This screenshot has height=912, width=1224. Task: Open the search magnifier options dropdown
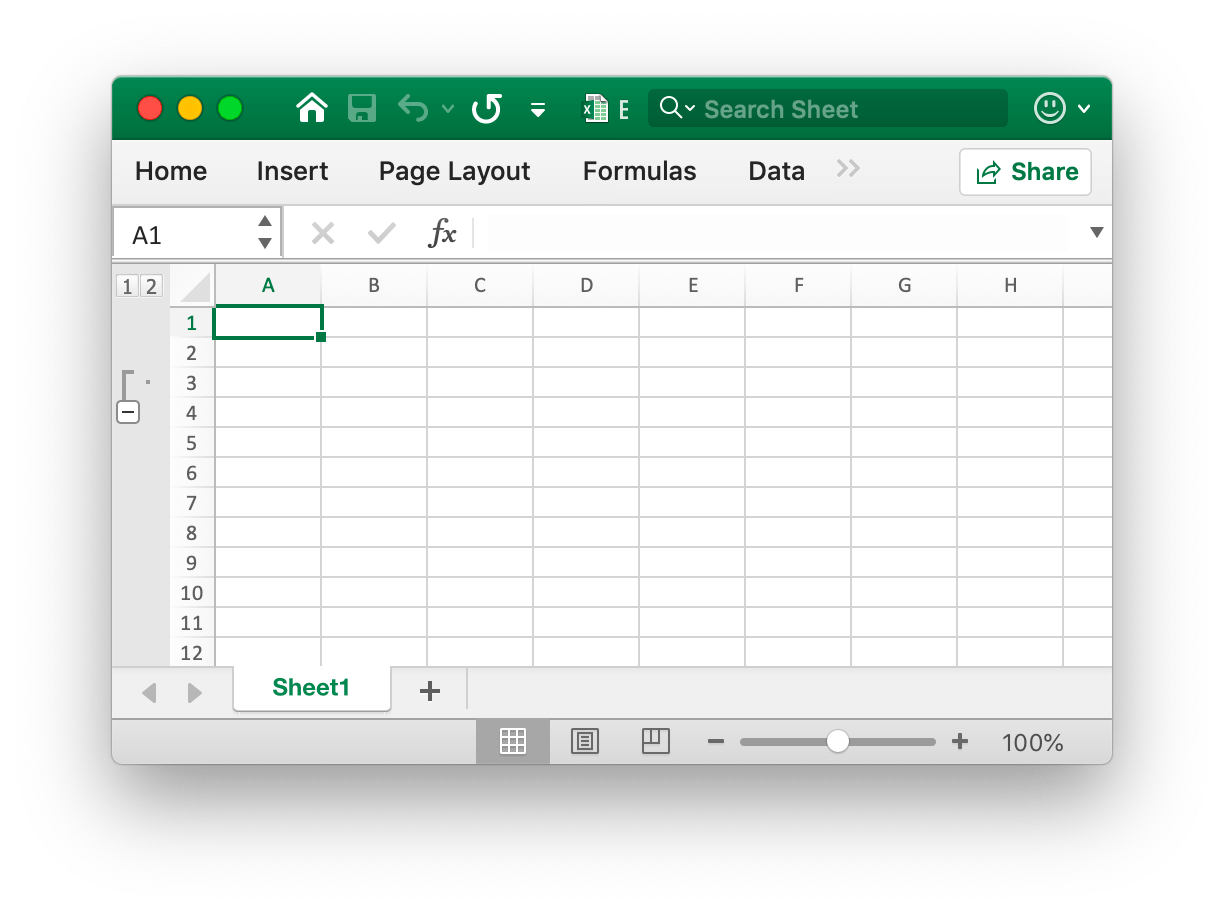click(677, 108)
